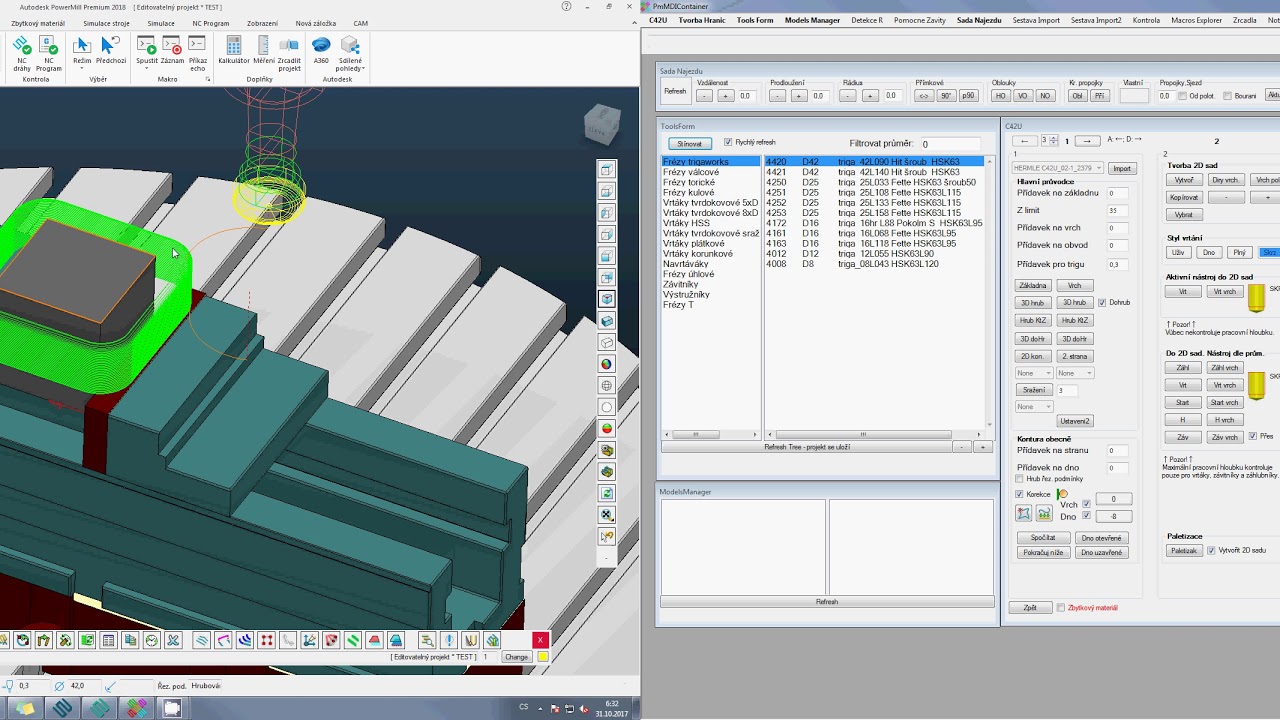Toggle the Dno checkbox under Korekce

pyautogui.click(x=1087, y=516)
